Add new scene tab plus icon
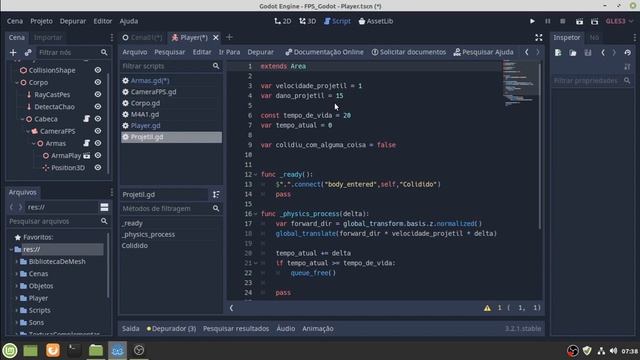 click(x=229, y=37)
